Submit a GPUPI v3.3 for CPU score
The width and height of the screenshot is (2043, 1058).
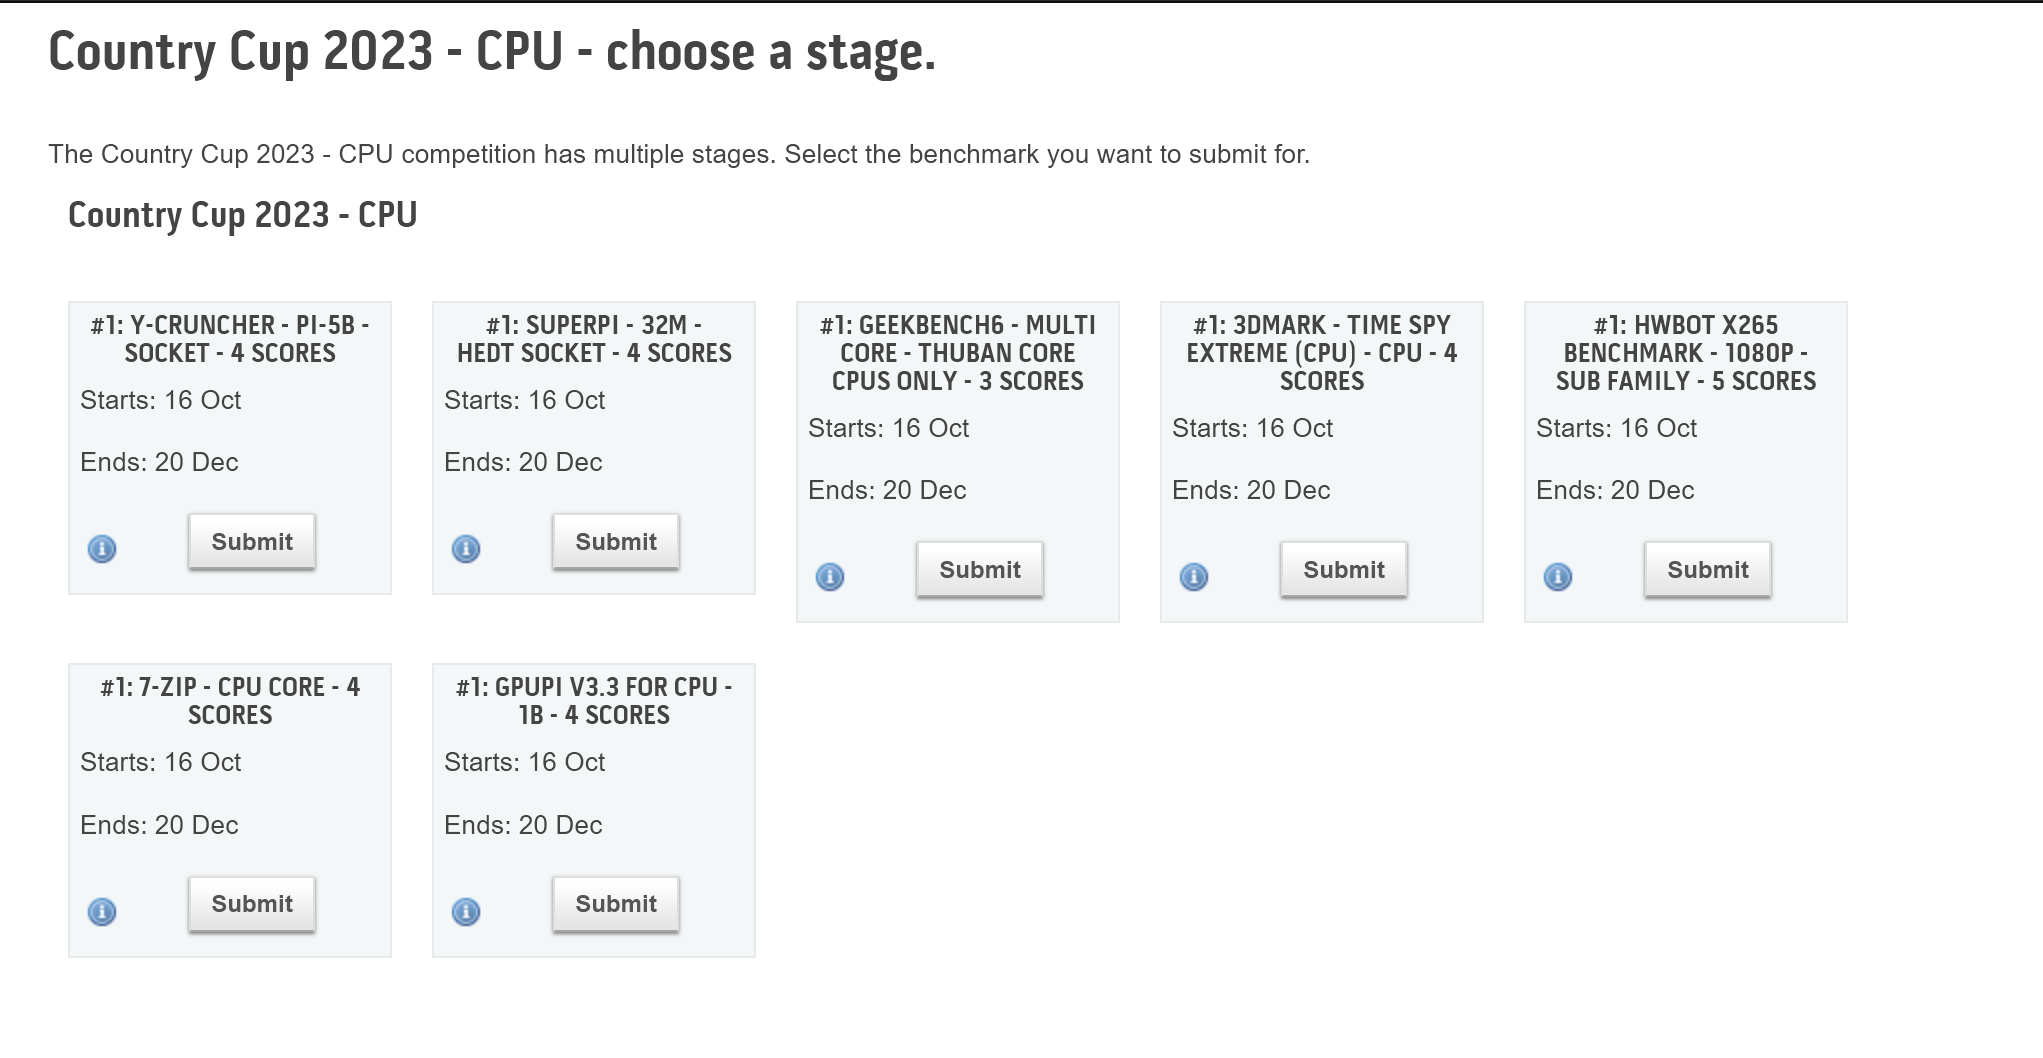coord(616,904)
